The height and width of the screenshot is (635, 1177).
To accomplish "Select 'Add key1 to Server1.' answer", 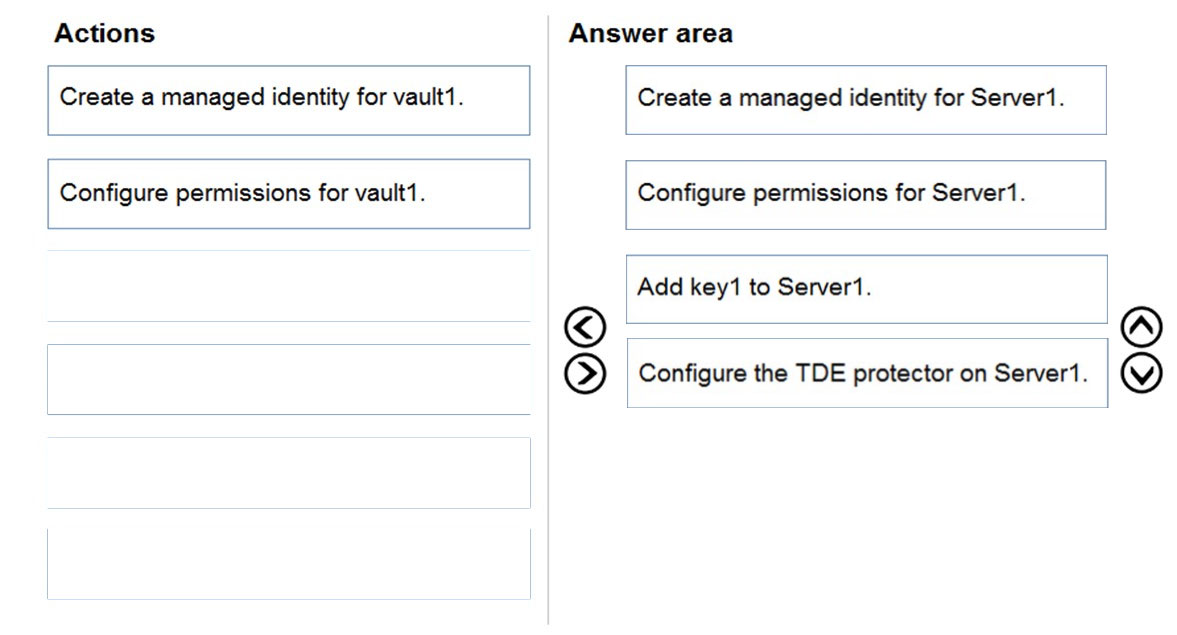I will pos(867,289).
